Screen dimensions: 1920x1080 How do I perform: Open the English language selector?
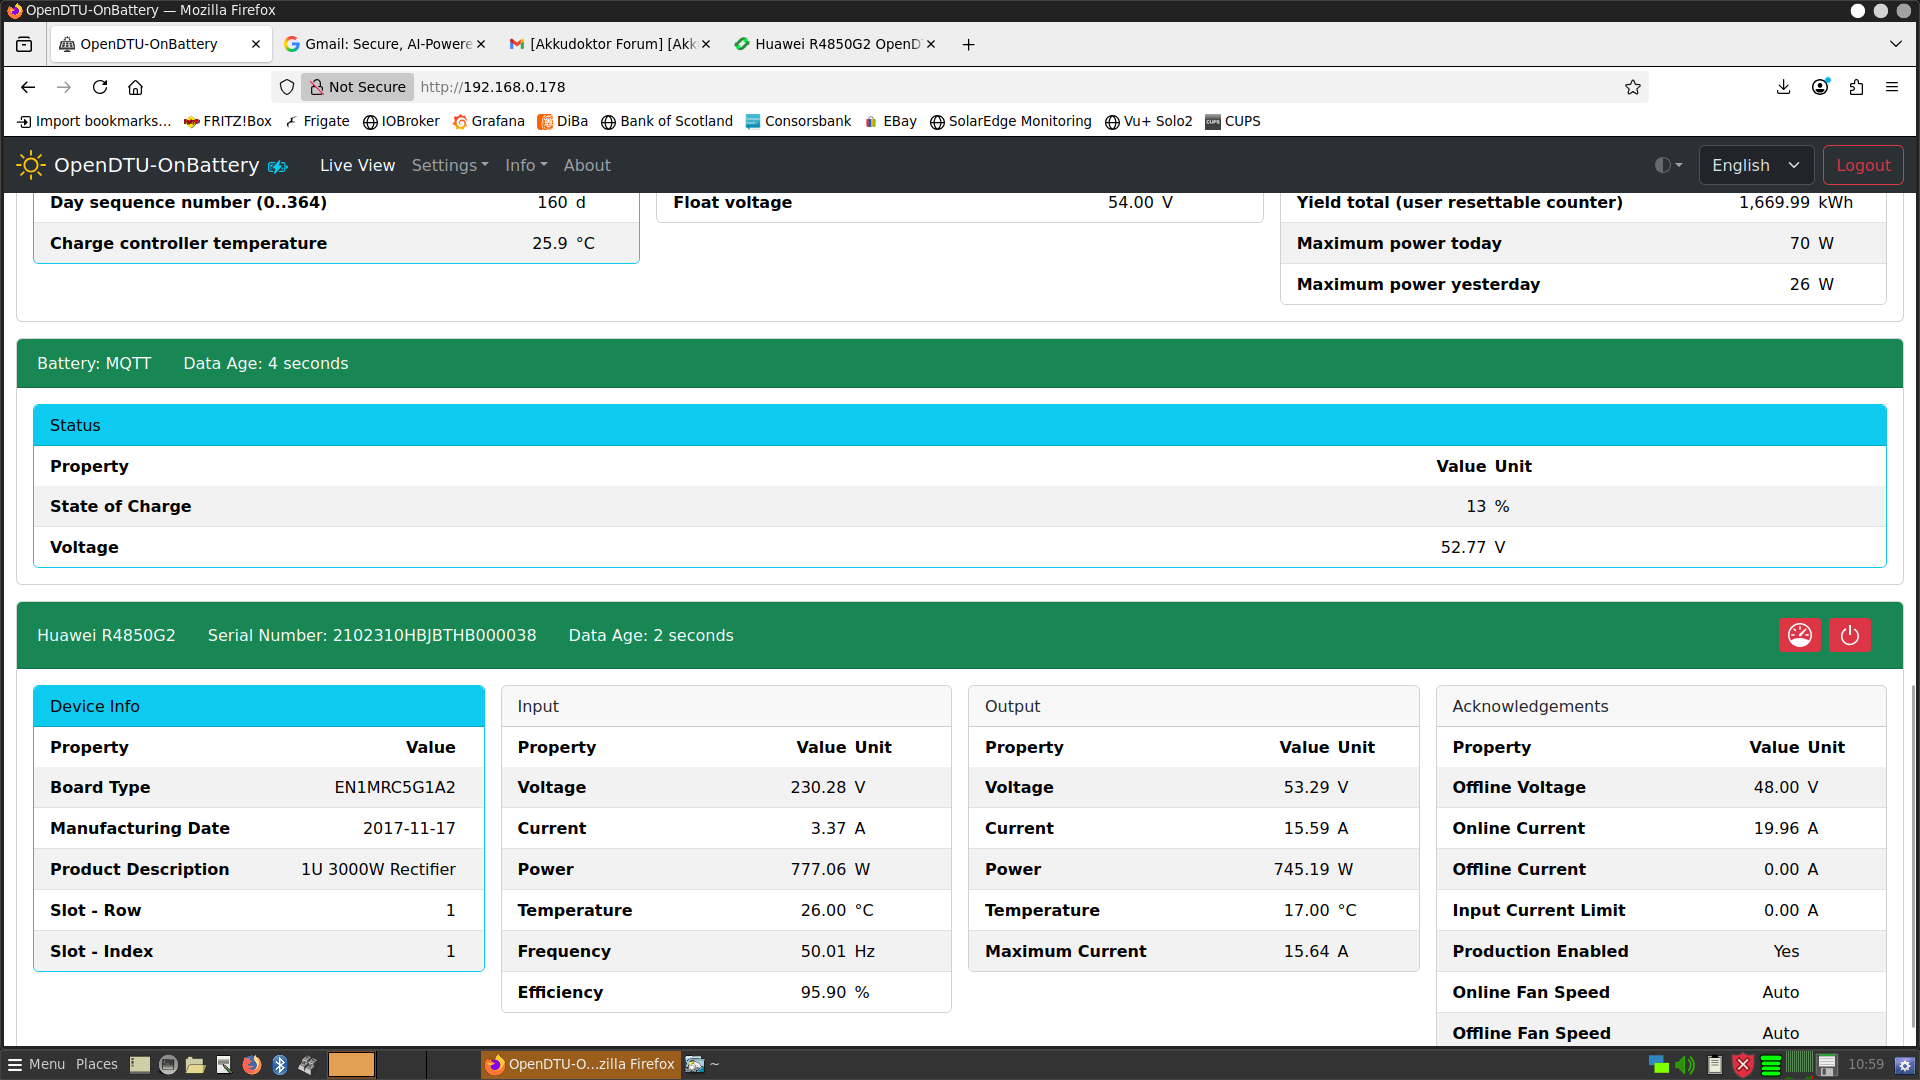[x=1755, y=165]
